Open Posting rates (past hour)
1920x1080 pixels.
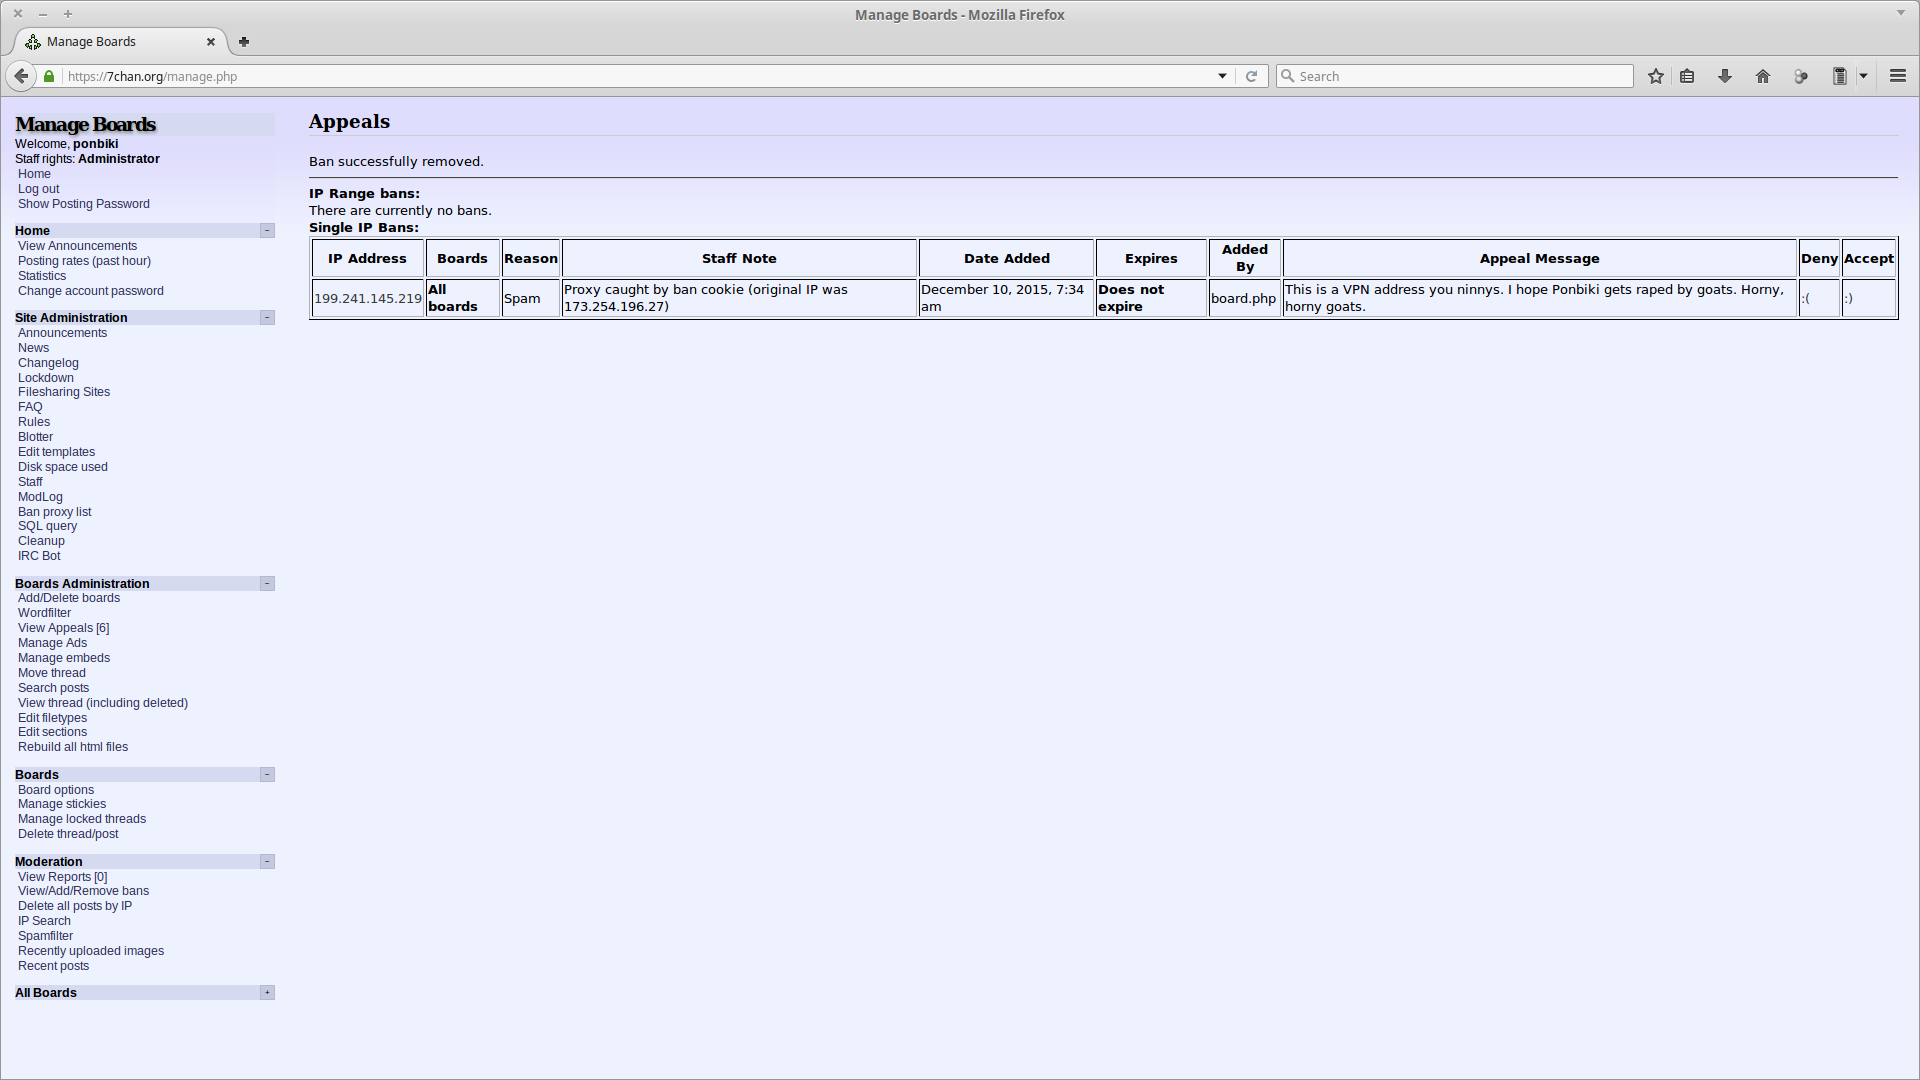click(x=85, y=261)
